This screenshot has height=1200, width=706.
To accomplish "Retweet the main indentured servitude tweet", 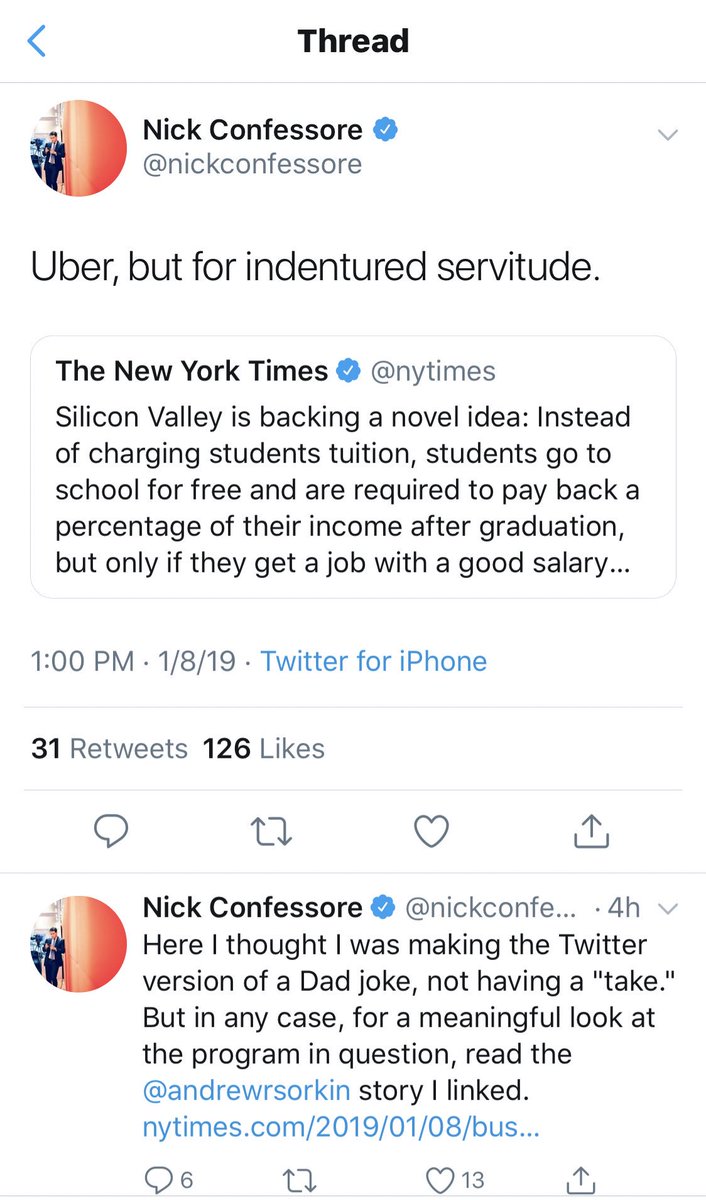I will click(270, 831).
